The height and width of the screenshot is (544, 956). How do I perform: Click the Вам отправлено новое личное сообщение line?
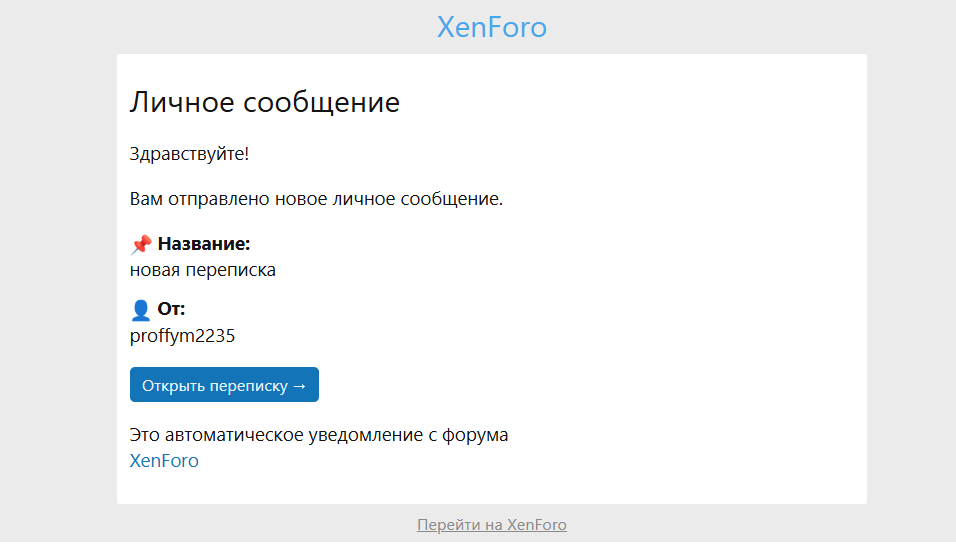tap(316, 199)
